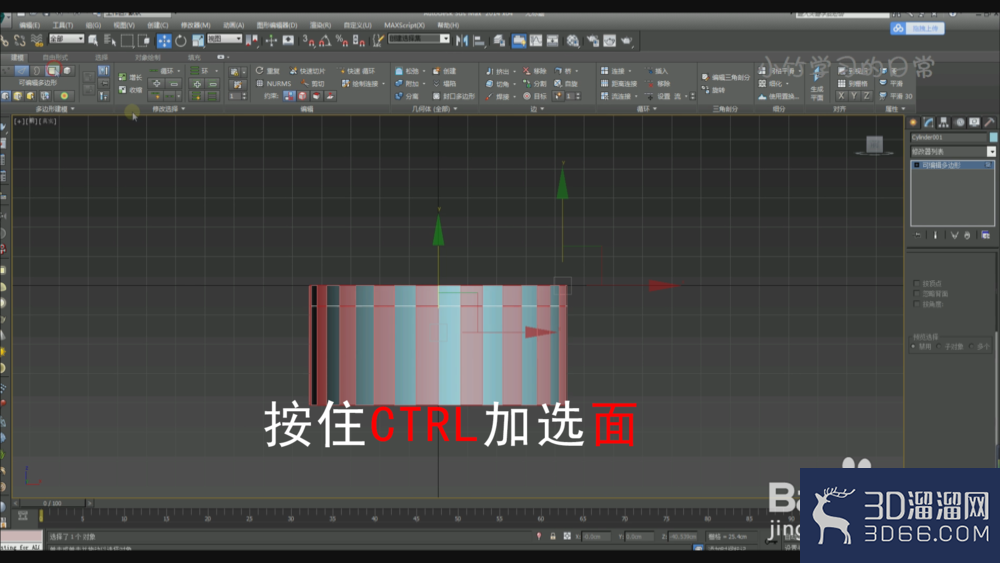1000x563 pixels.
Task: Open Select by Name tool
Action: point(110,41)
